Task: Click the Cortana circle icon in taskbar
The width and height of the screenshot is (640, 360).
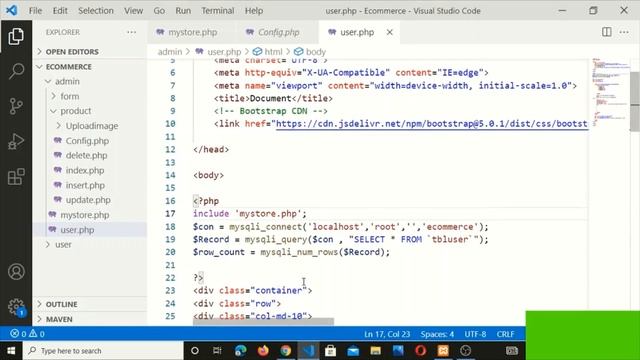Action: pos(195,351)
